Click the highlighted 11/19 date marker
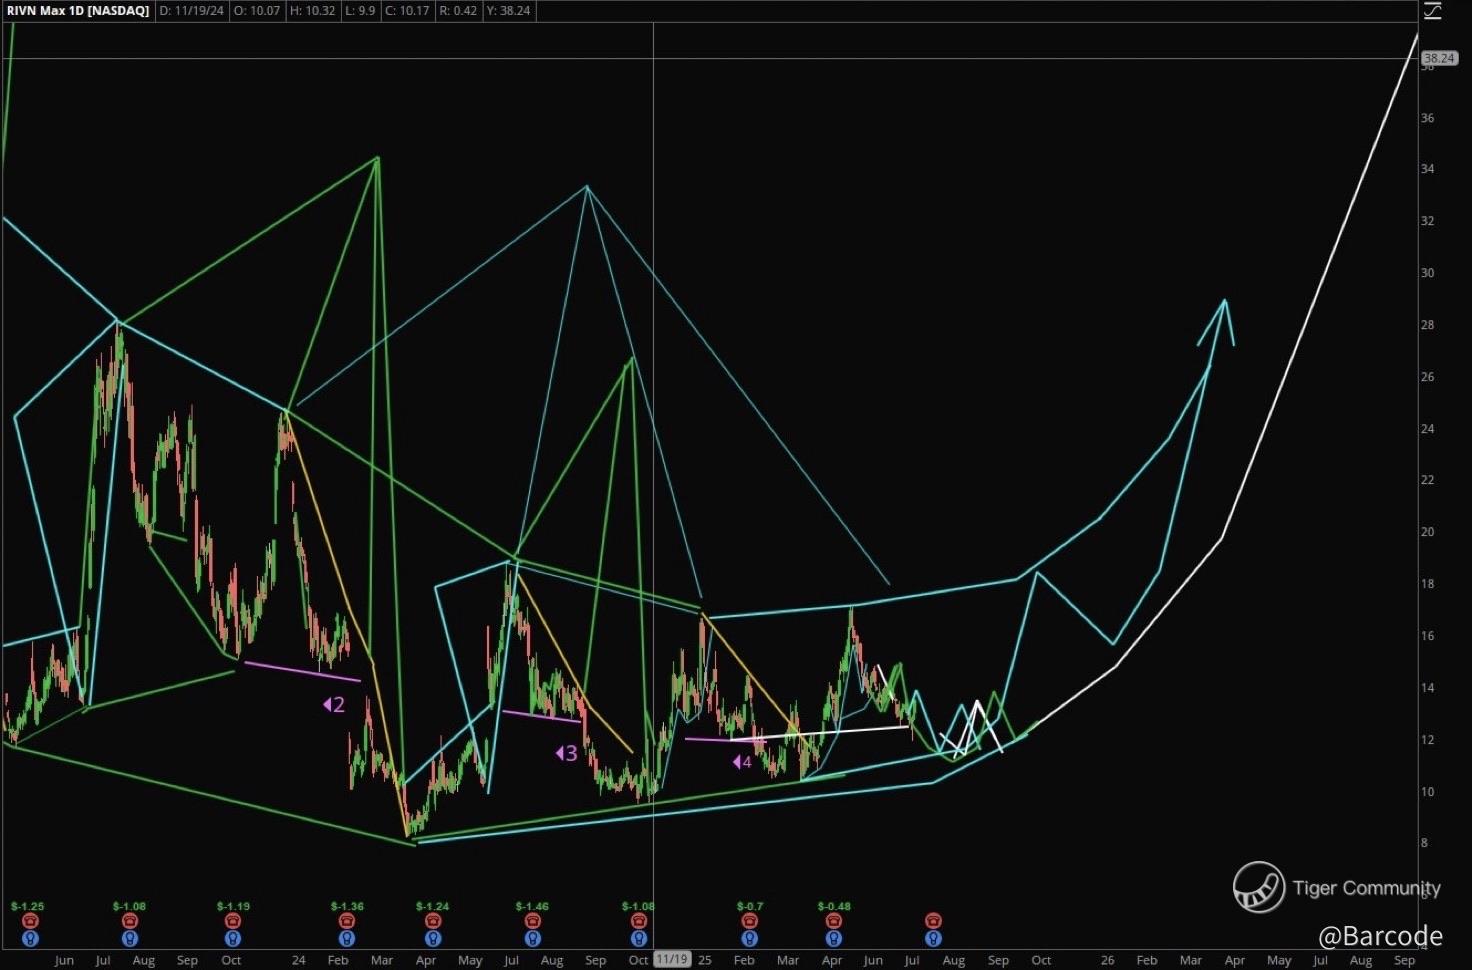Image resolution: width=1472 pixels, height=970 pixels. click(x=671, y=960)
